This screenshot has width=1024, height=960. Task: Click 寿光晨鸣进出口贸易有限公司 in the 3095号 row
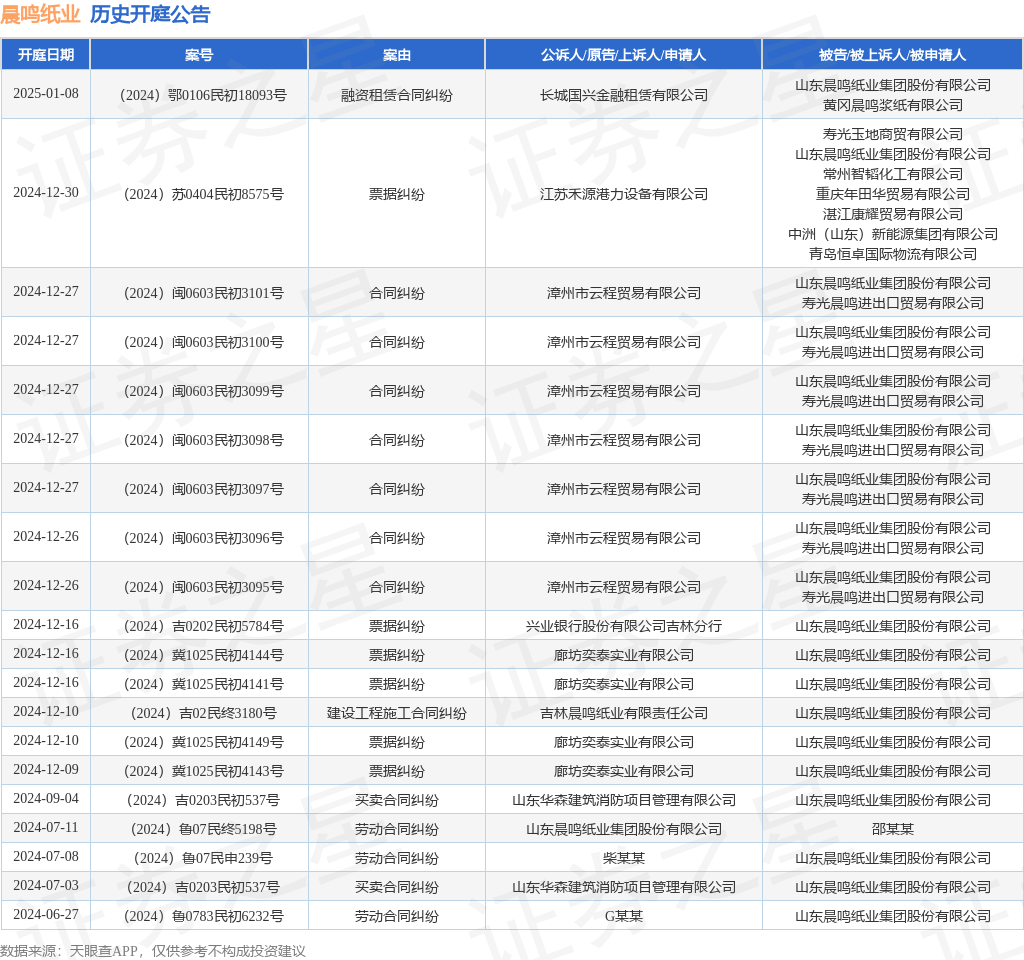pyautogui.click(x=893, y=597)
